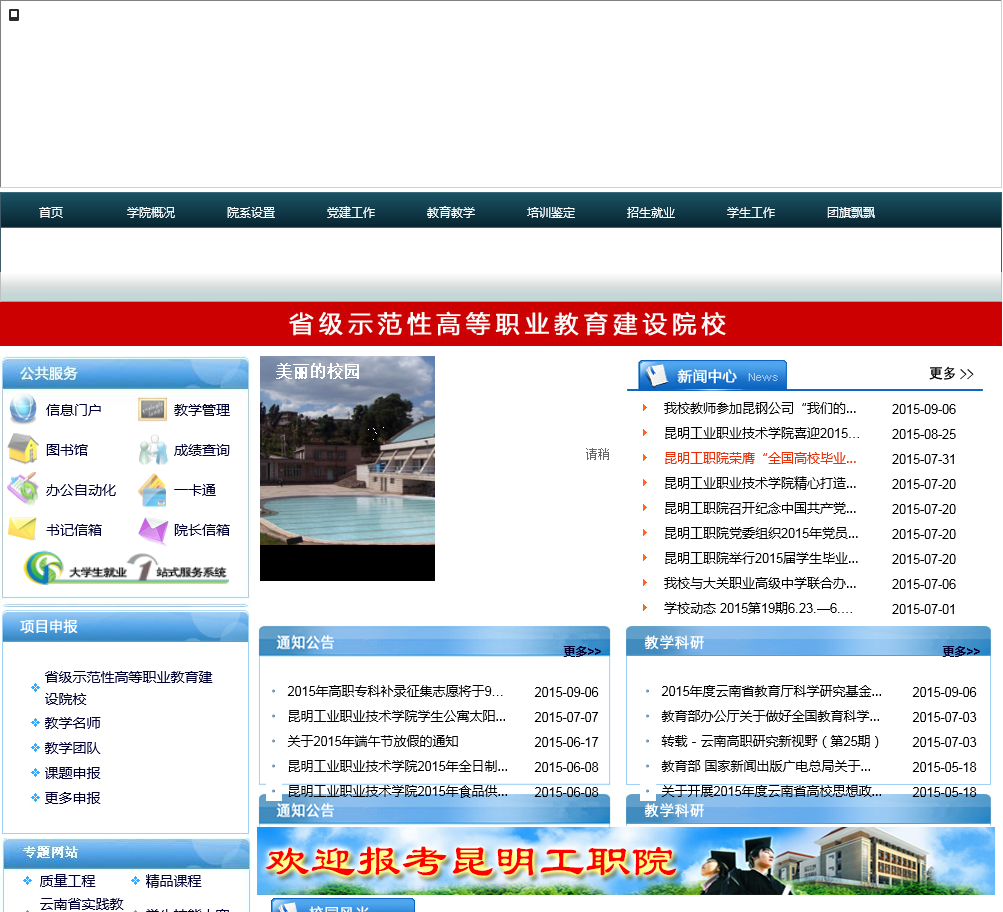Open the 成绩查询 people icon
Image resolution: width=1003 pixels, height=912 pixels.
pyautogui.click(x=152, y=451)
